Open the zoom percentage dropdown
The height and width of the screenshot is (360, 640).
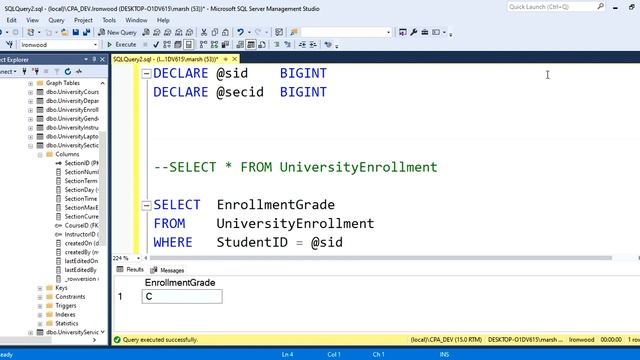click(138, 258)
